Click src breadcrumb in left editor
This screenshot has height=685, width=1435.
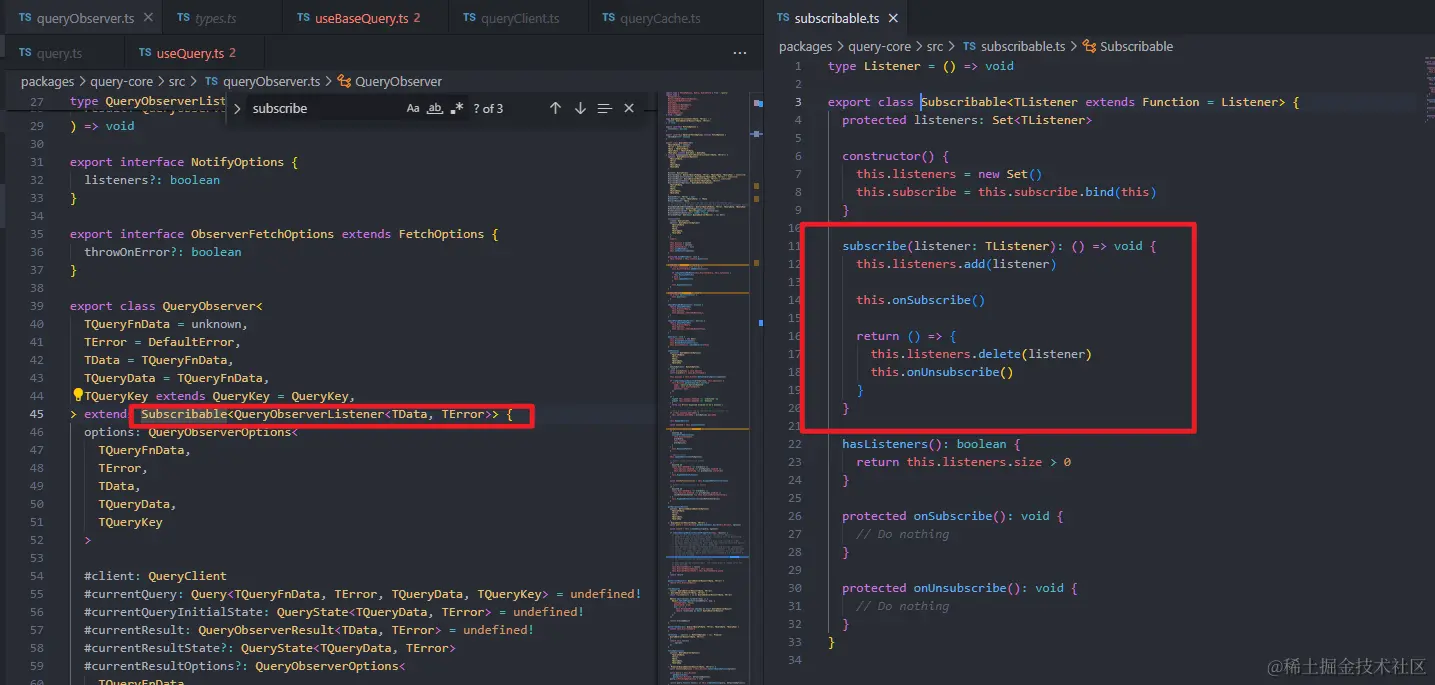pos(176,82)
